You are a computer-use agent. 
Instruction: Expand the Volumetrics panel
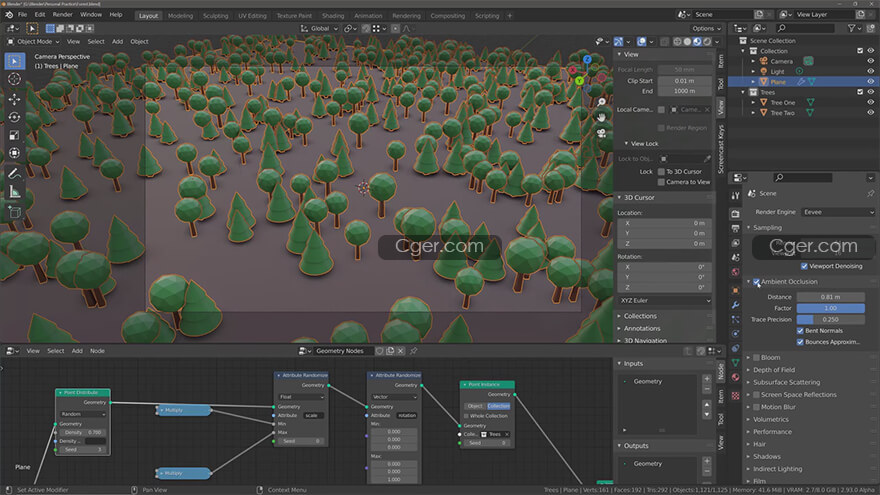pos(771,419)
